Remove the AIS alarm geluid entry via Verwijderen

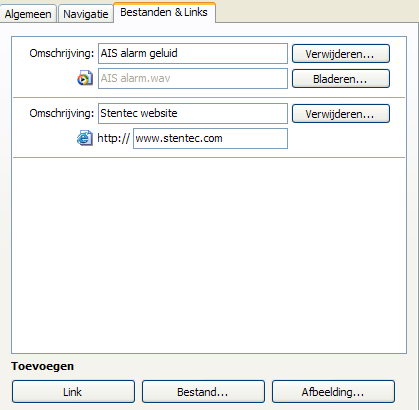[x=341, y=54]
